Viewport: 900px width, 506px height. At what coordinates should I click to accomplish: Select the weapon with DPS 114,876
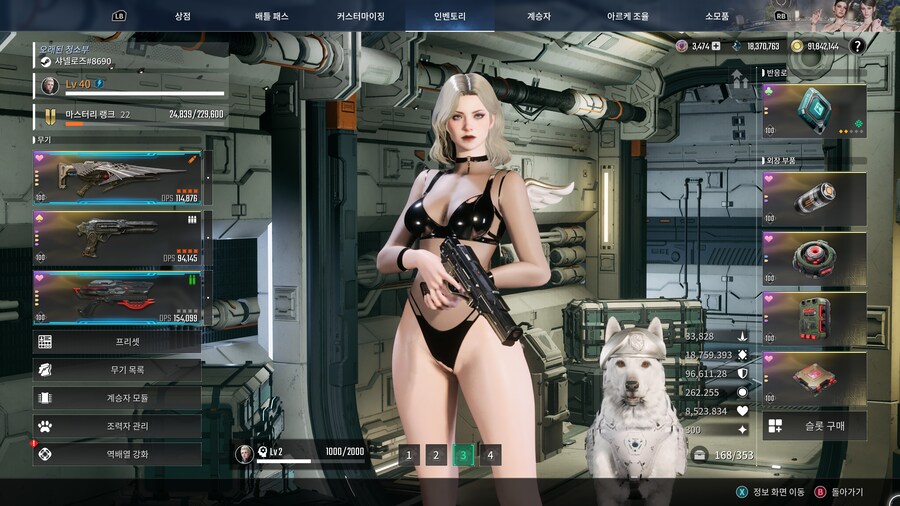[x=118, y=178]
